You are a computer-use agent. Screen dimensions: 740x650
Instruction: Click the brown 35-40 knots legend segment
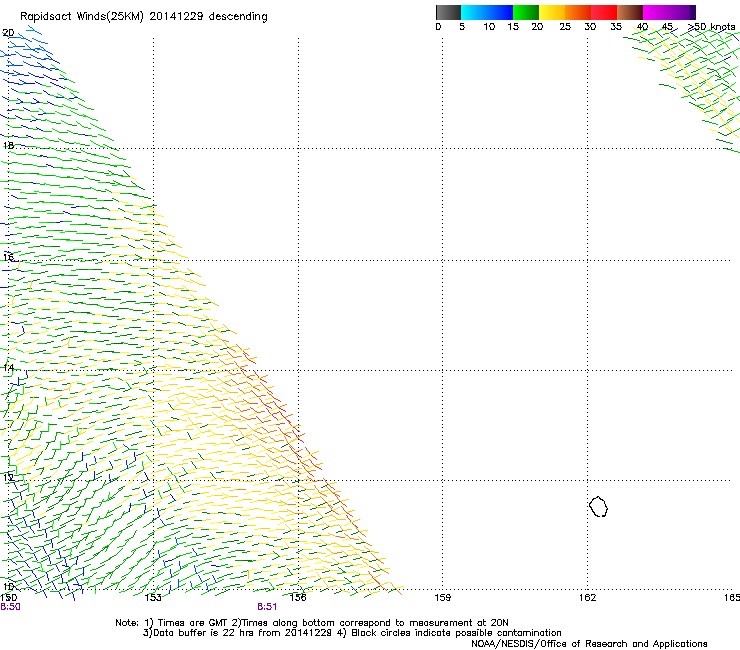[x=630, y=12]
